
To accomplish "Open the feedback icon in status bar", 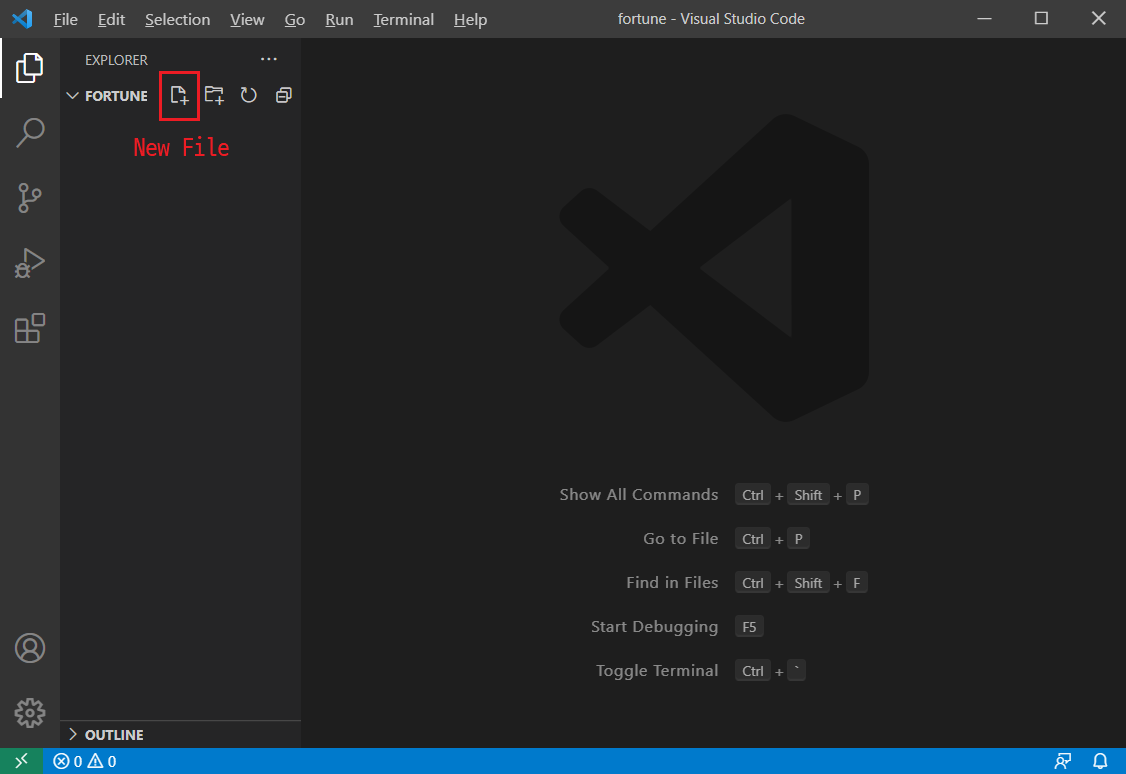I will point(1063,760).
